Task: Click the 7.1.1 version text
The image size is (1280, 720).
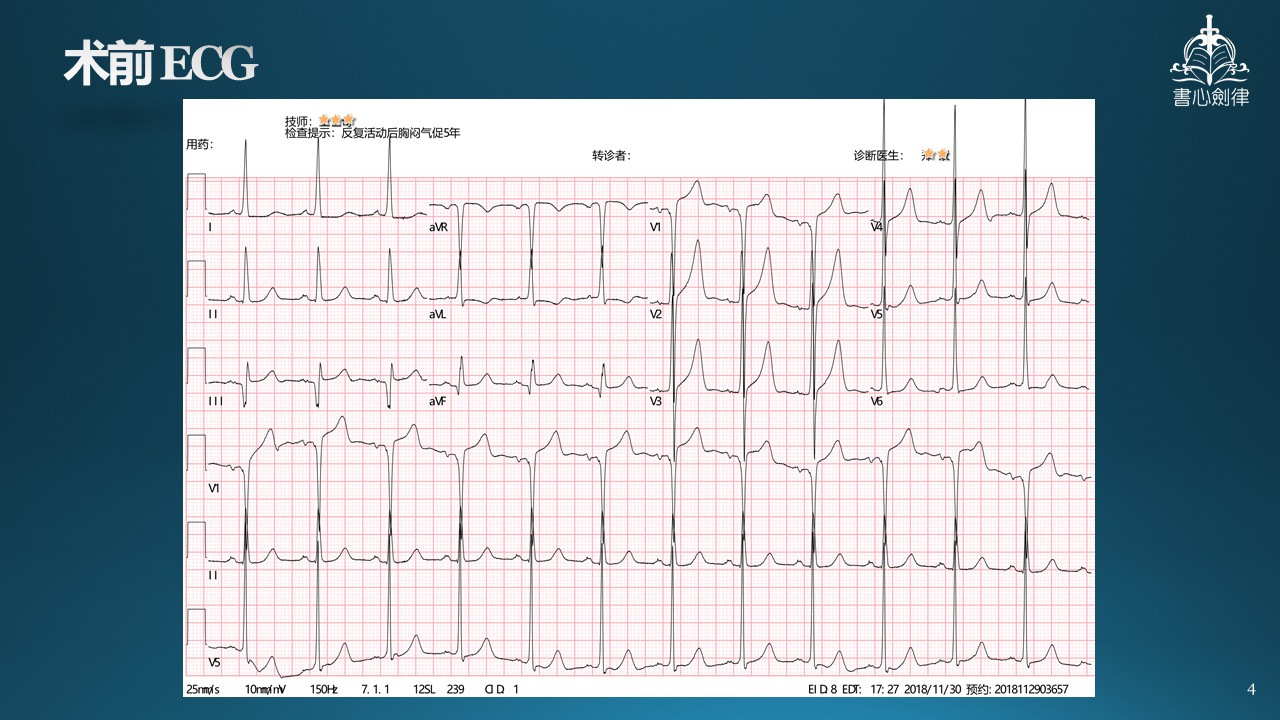Action: (x=374, y=689)
